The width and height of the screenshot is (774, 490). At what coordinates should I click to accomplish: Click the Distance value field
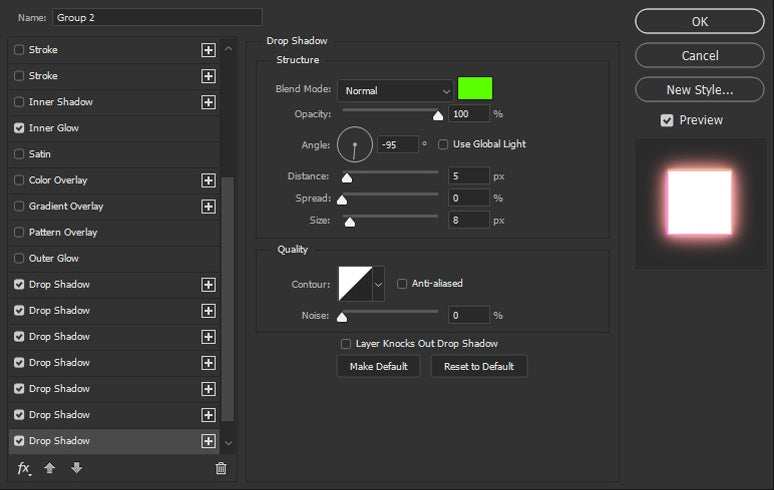[469, 176]
